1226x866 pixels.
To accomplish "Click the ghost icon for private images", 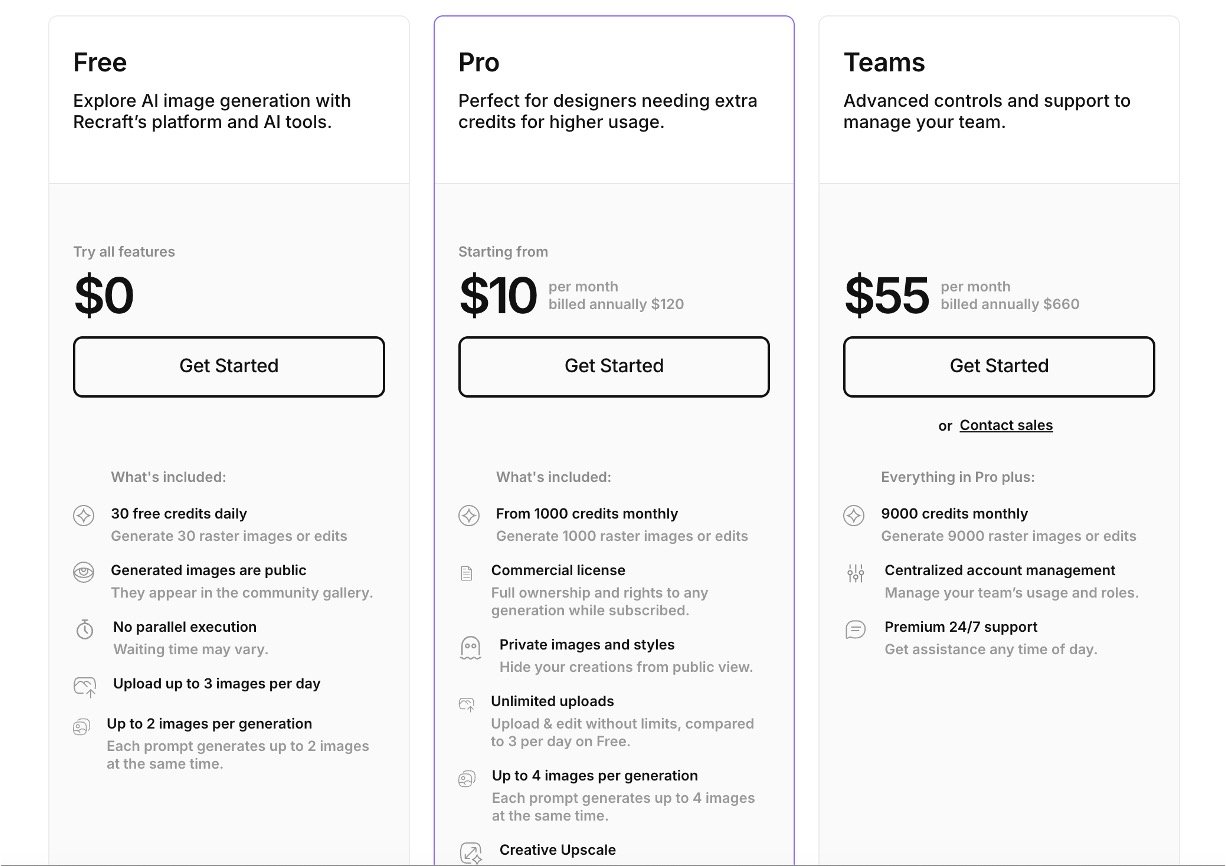I will (x=470, y=648).
